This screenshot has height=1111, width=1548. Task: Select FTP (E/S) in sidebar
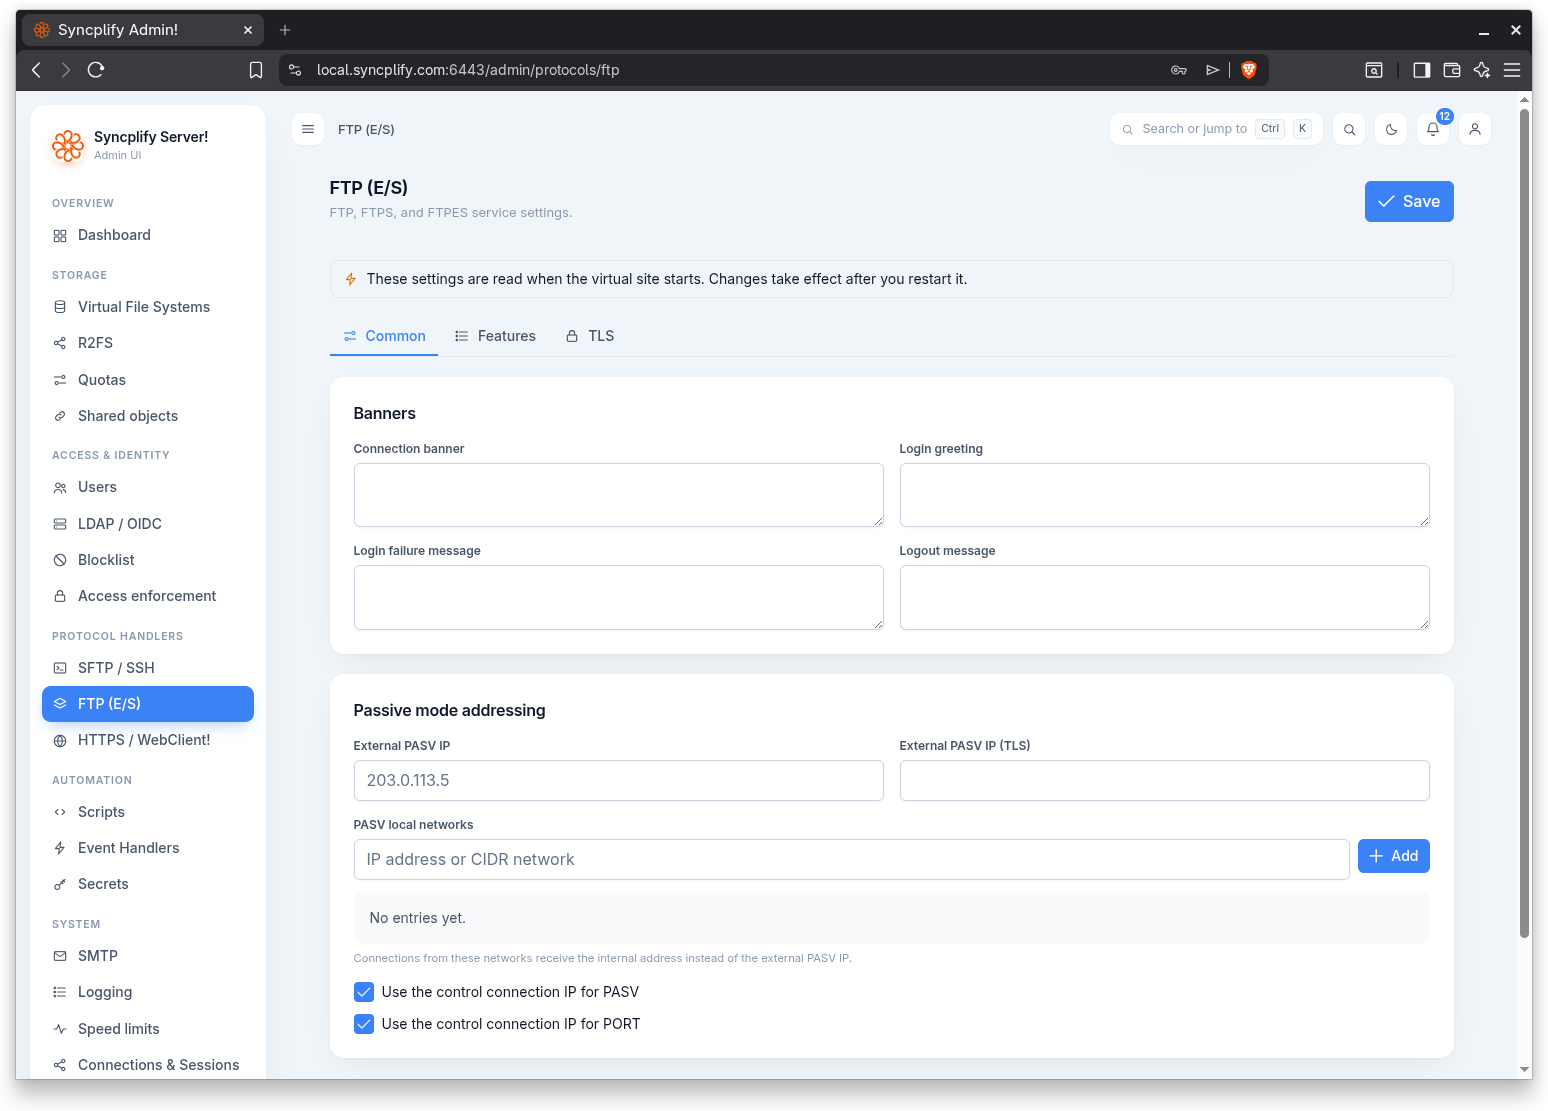pos(148,704)
